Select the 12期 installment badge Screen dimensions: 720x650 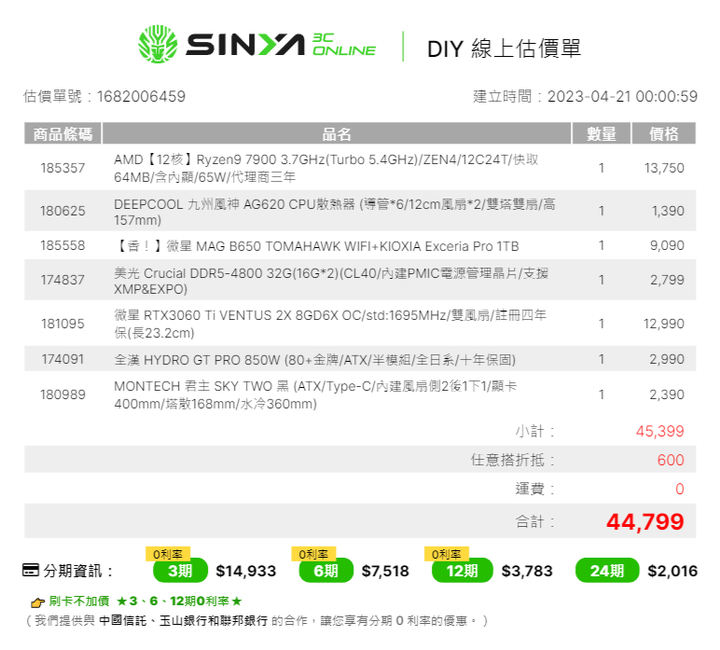(x=462, y=571)
